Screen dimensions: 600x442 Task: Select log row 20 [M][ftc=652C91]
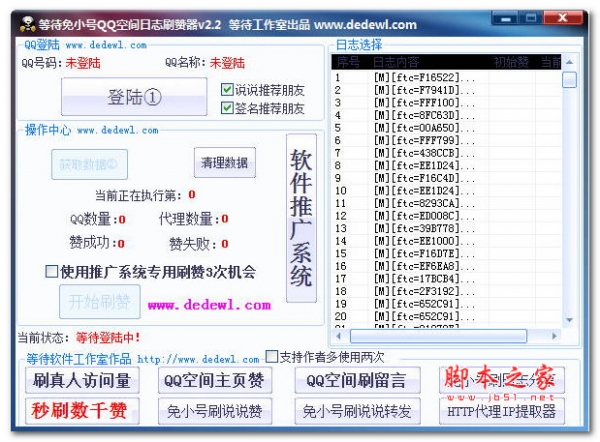tap(446, 316)
